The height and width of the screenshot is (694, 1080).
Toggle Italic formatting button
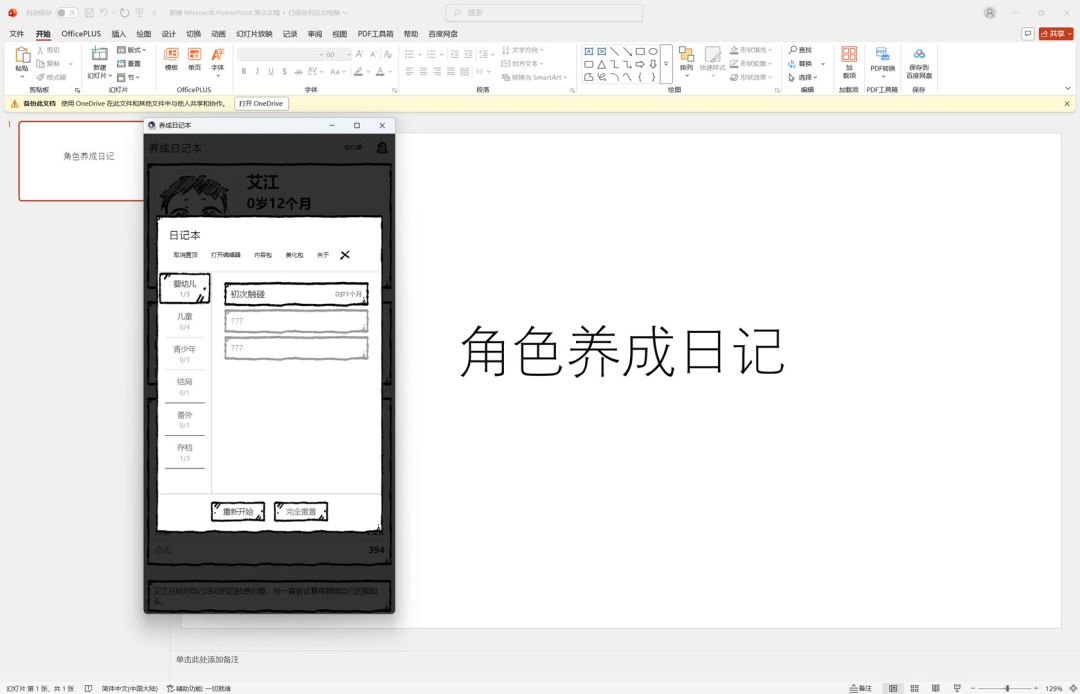coord(257,71)
